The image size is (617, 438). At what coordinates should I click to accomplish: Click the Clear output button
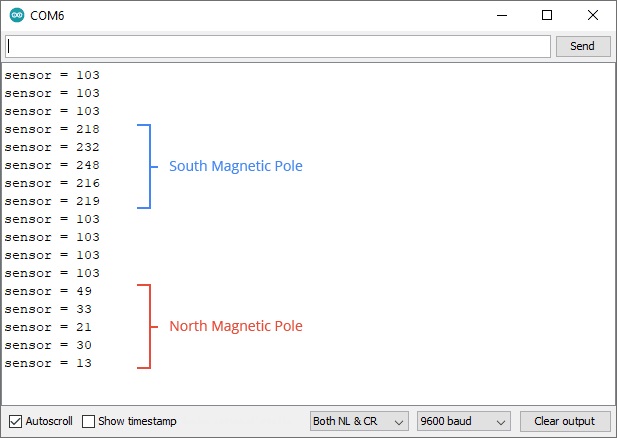pos(564,421)
